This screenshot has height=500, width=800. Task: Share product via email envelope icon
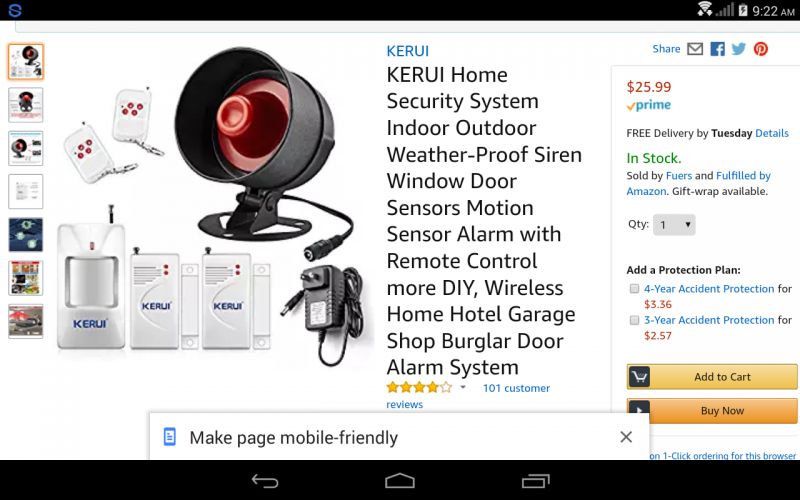pyautogui.click(x=695, y=49)
